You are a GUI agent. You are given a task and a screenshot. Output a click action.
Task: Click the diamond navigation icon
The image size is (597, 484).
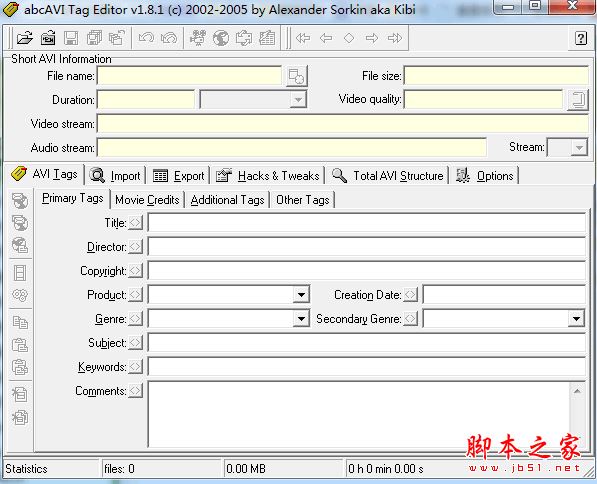pyautogui.click(x=349, y=38)
